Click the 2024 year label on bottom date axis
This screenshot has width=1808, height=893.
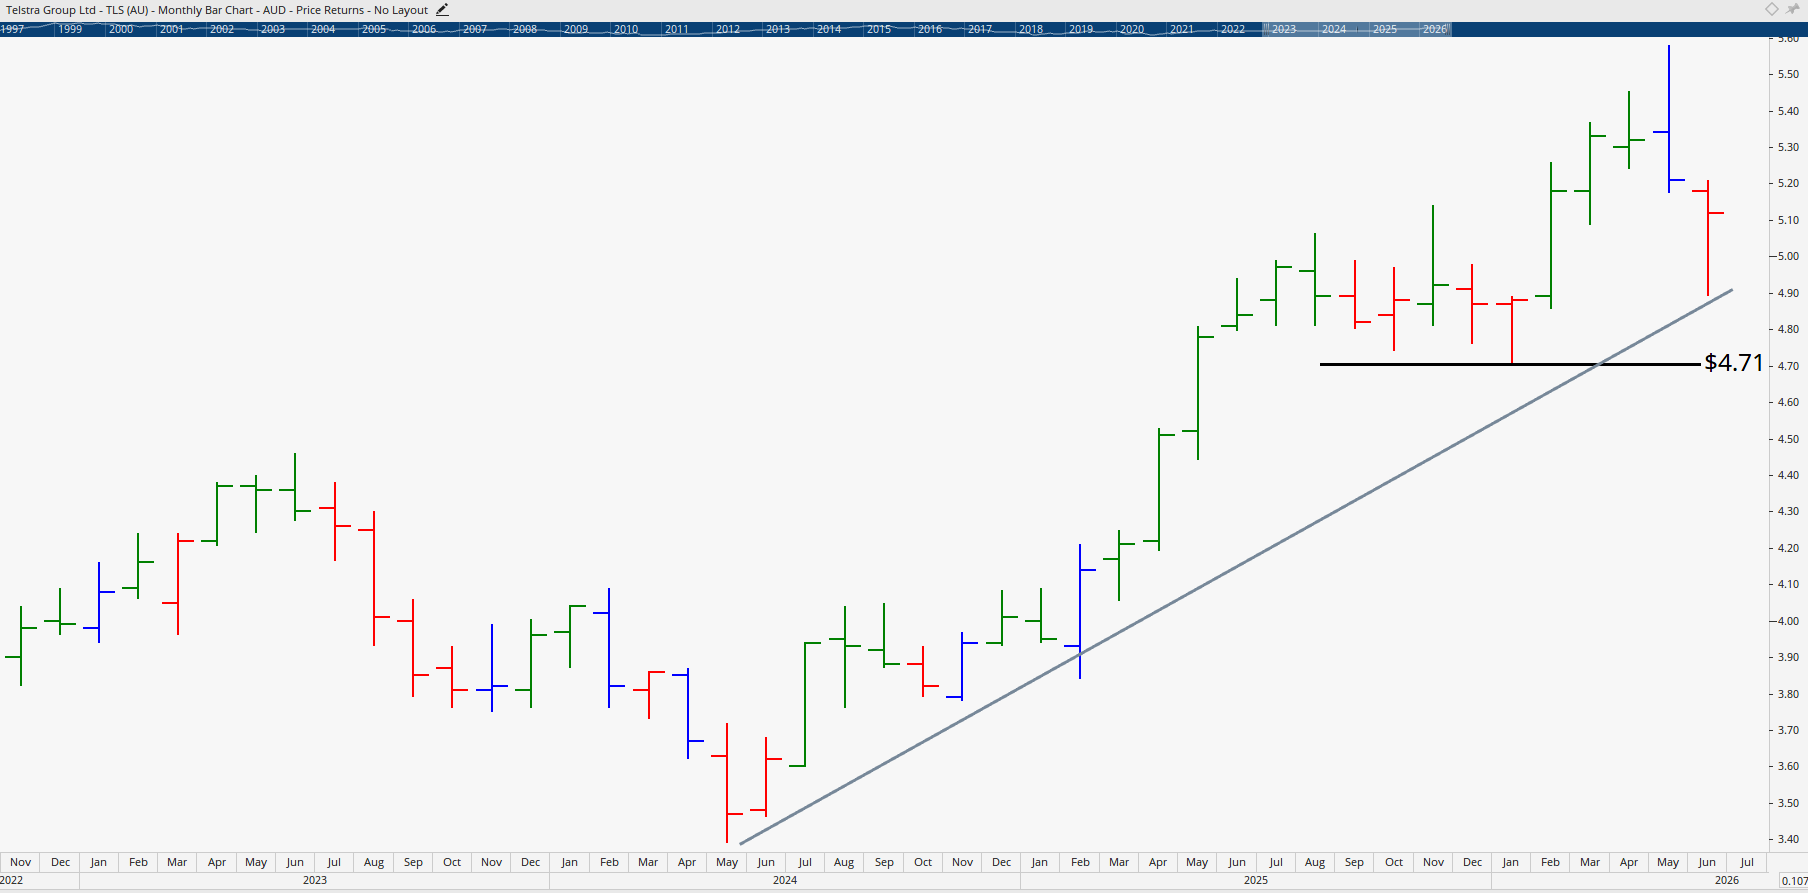(x=785, y=880)
